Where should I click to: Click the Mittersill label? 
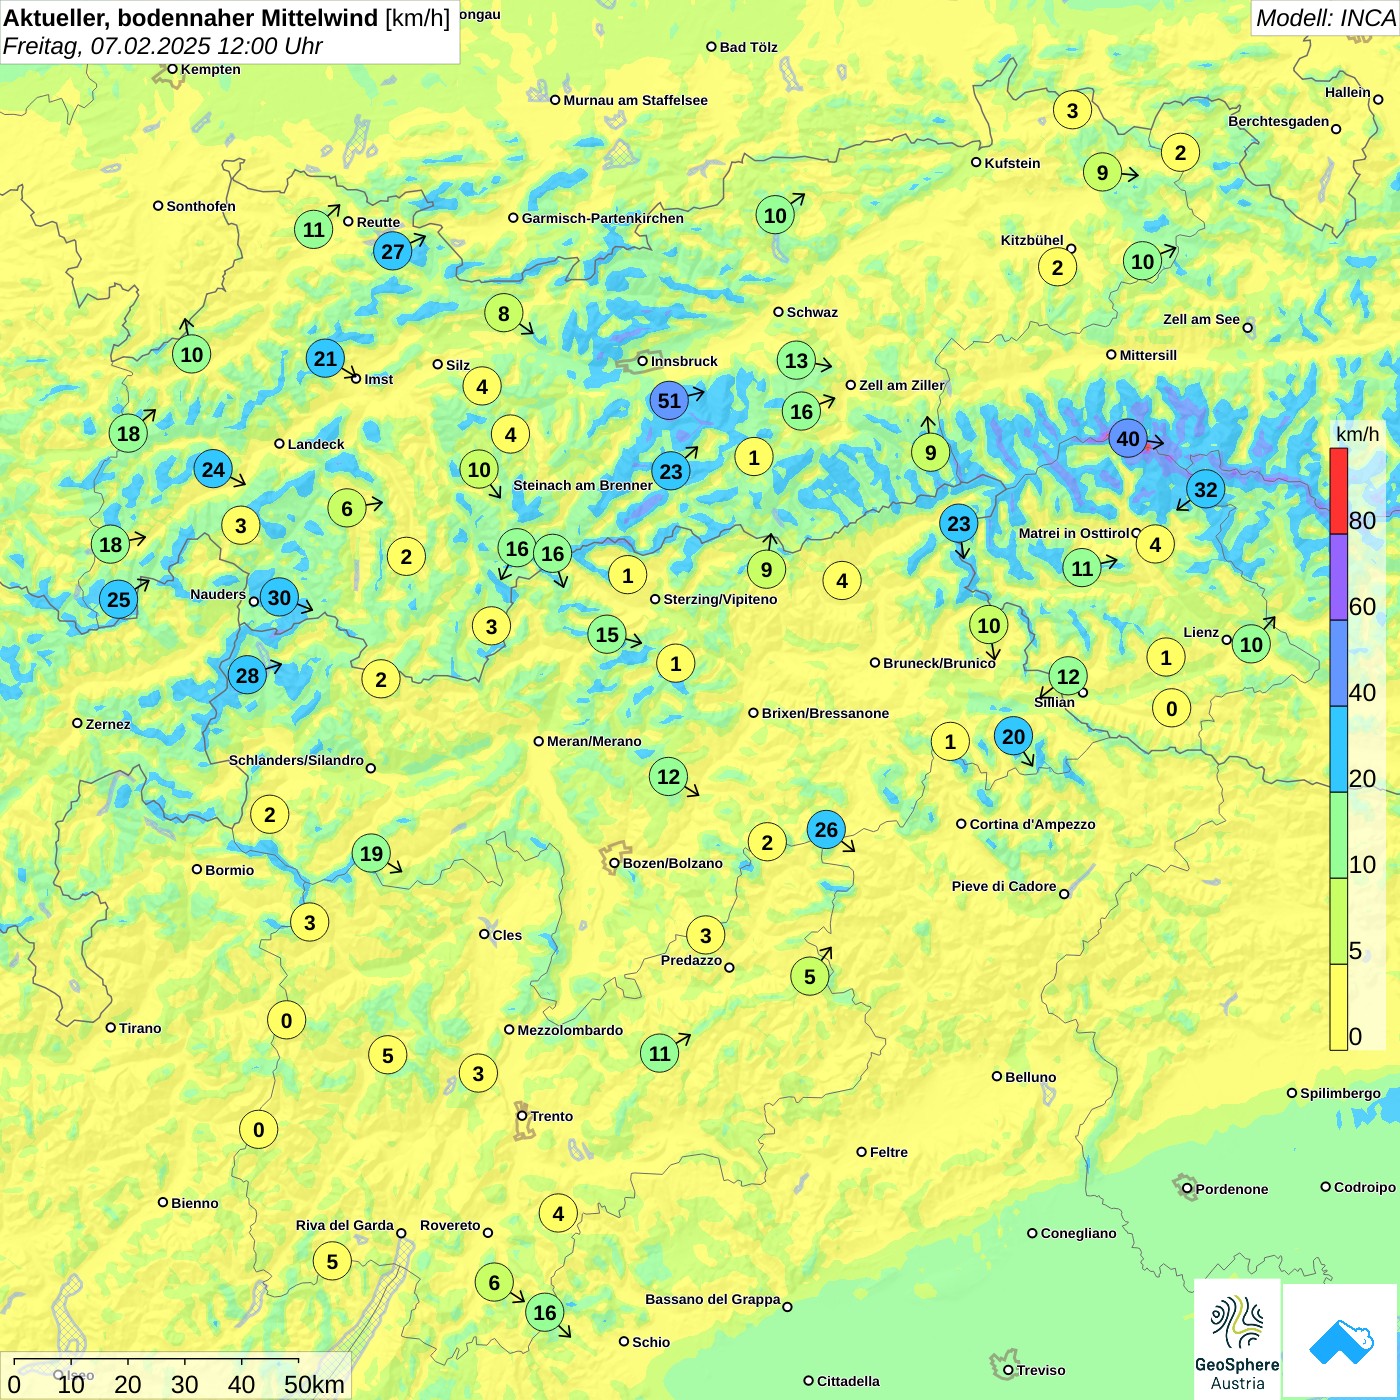coord(1148,355)
